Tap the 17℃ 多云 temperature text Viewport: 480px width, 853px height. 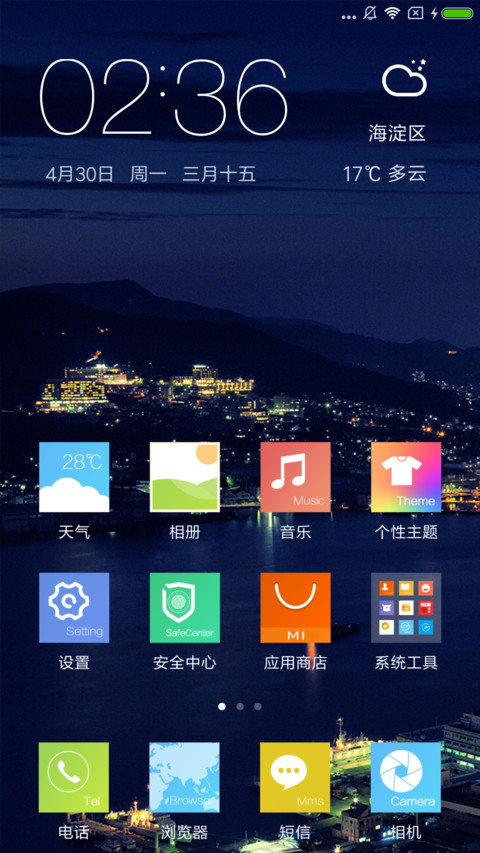click(x=384, y=174)
